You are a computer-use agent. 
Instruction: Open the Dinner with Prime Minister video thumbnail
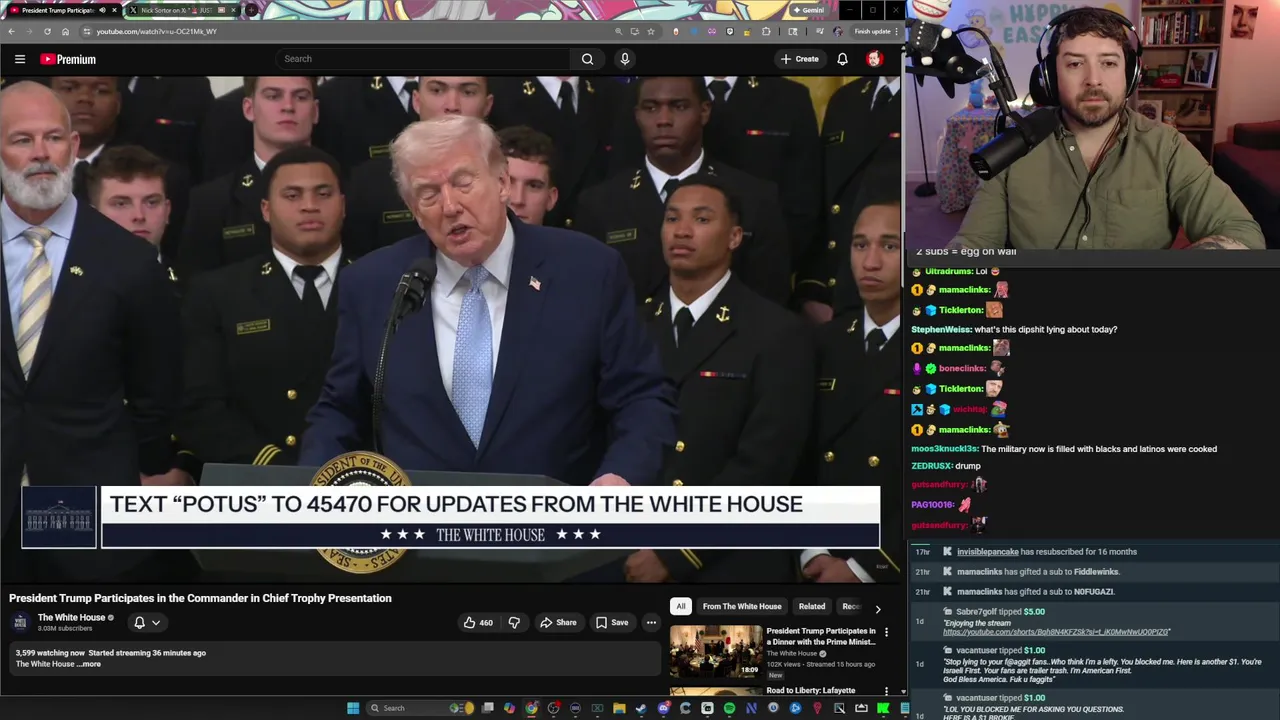(715, 651)
